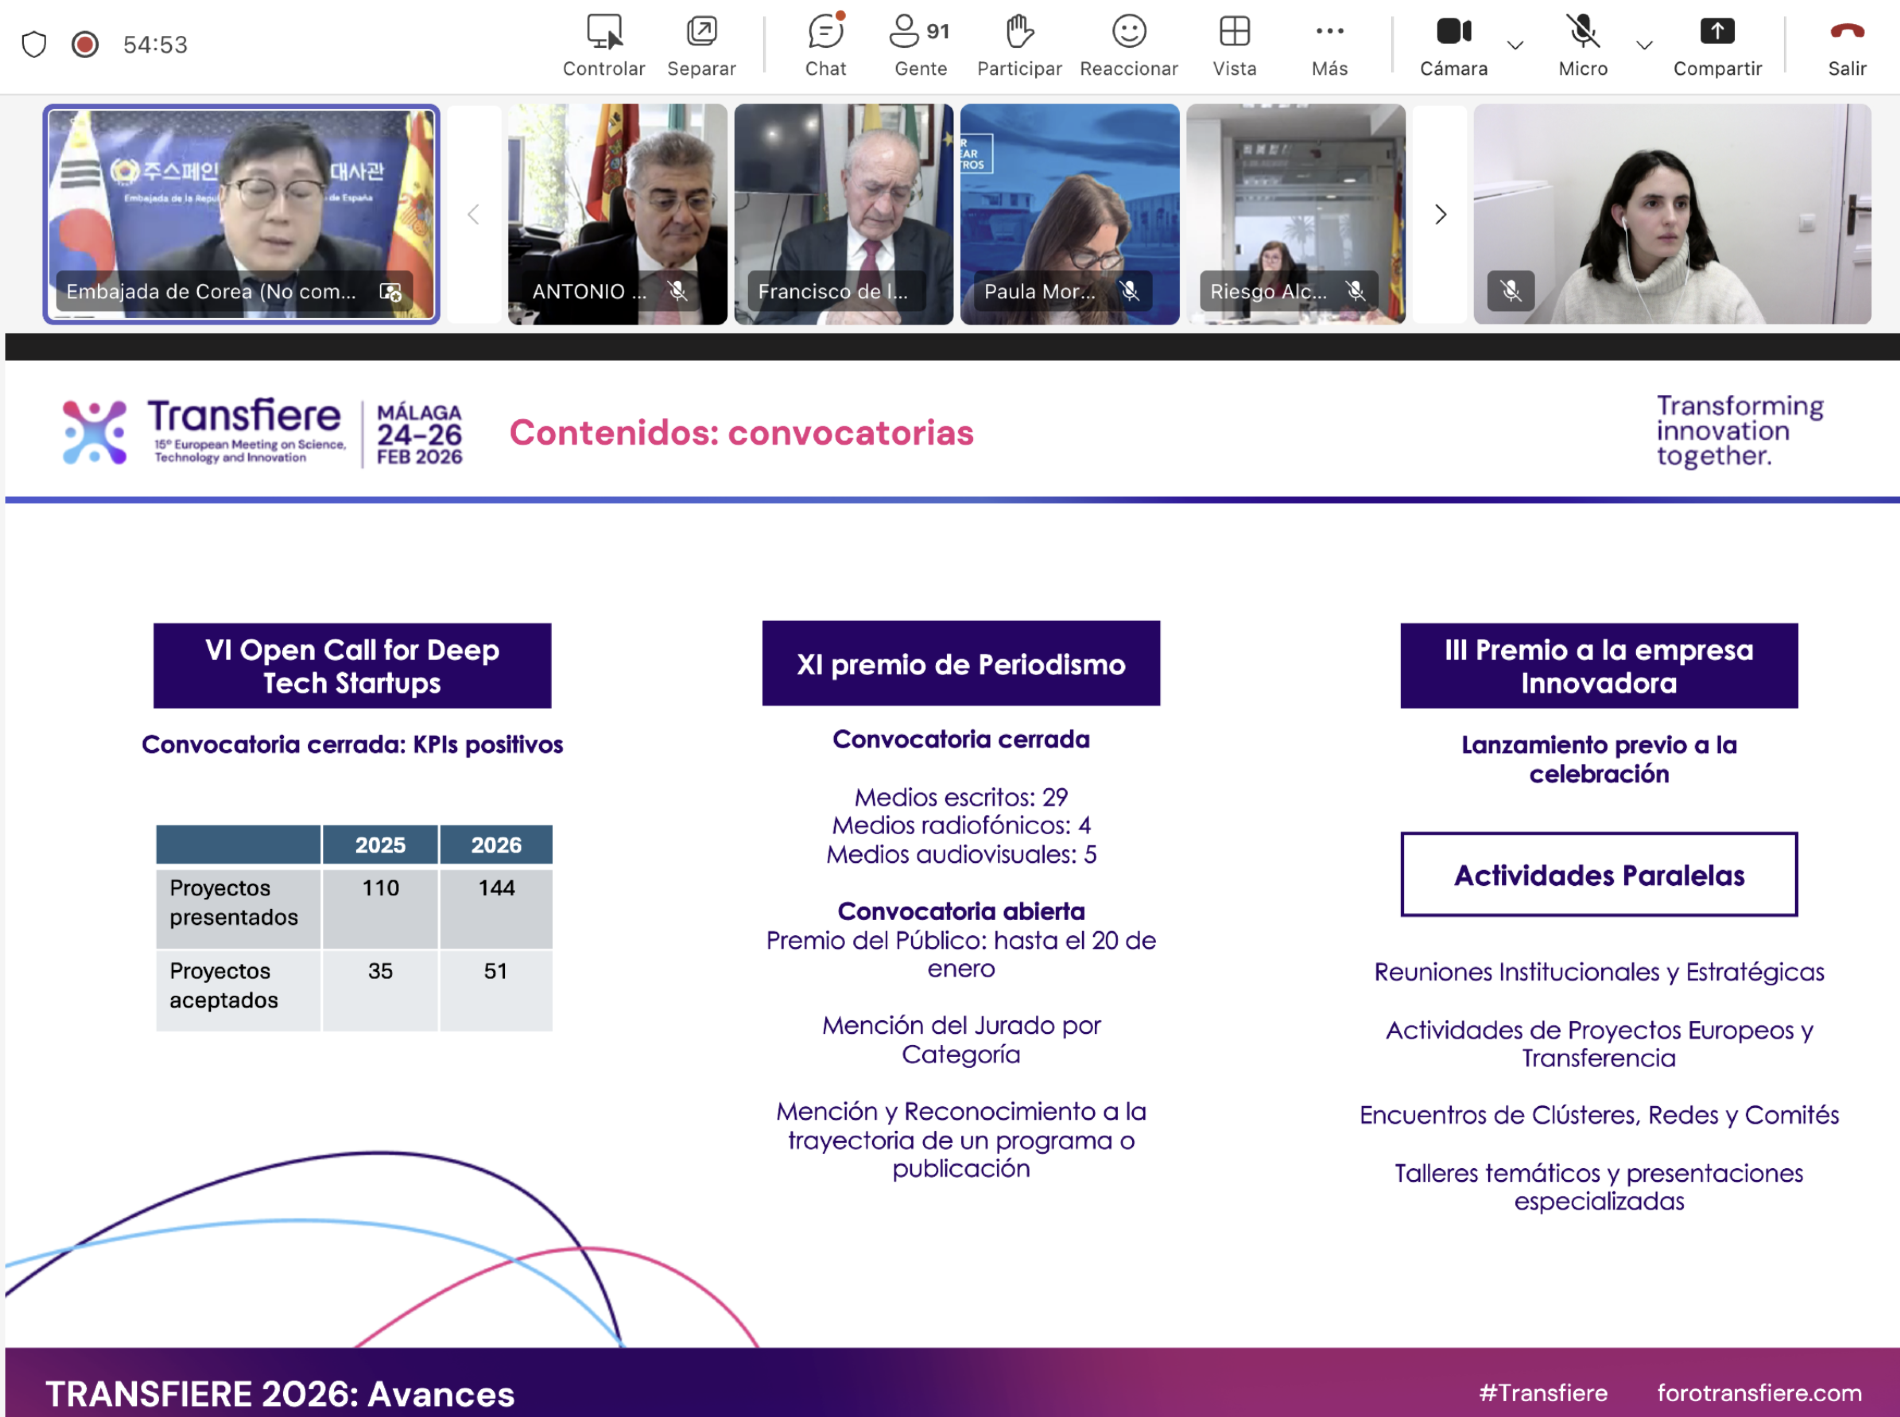The height and width of the screenshot is (1417, 1900).
Task: Toggle the Cámara on or off
Action: pyautogui.click(x=1453, y=45)
